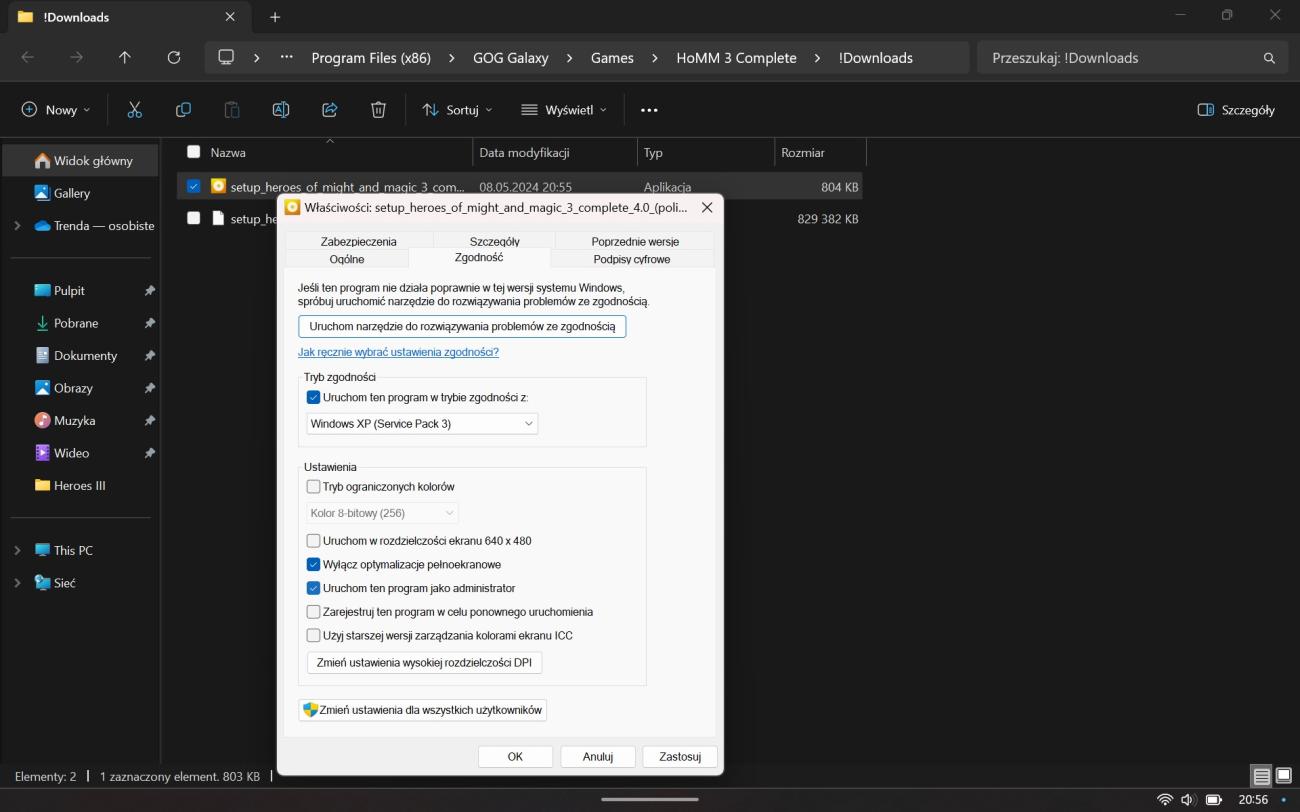Click the Delete trash can icon
Screen dimensions: 1300x812
pyautogui.click(x=378, y=110)
